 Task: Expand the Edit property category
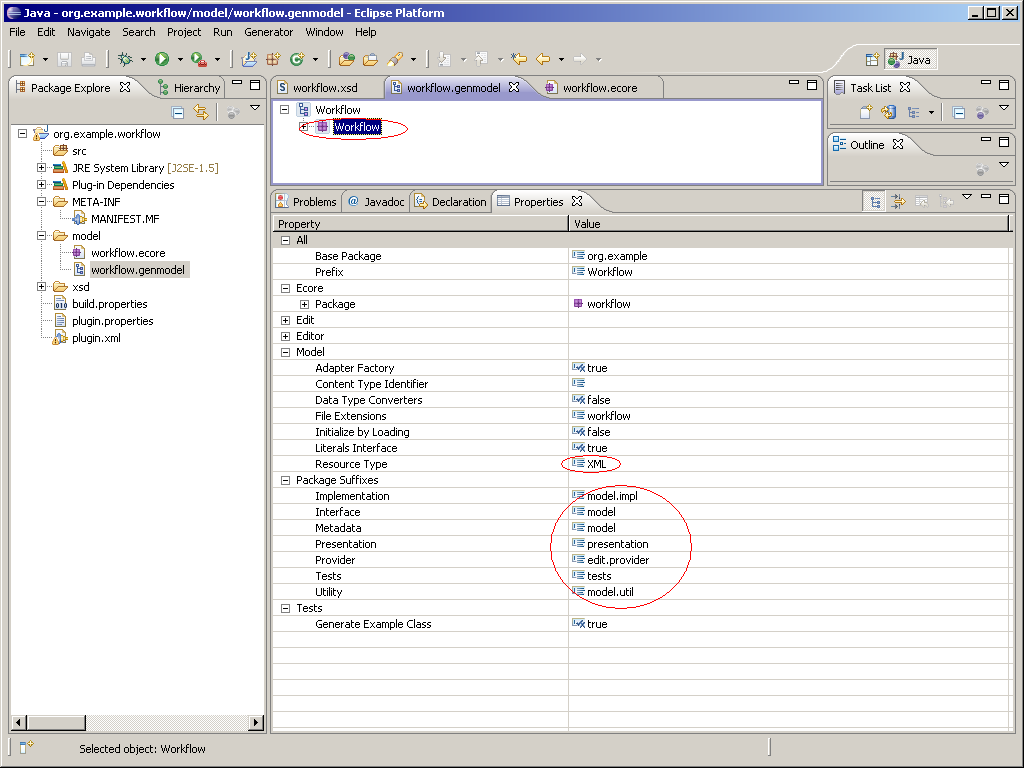tap(286, 320)
